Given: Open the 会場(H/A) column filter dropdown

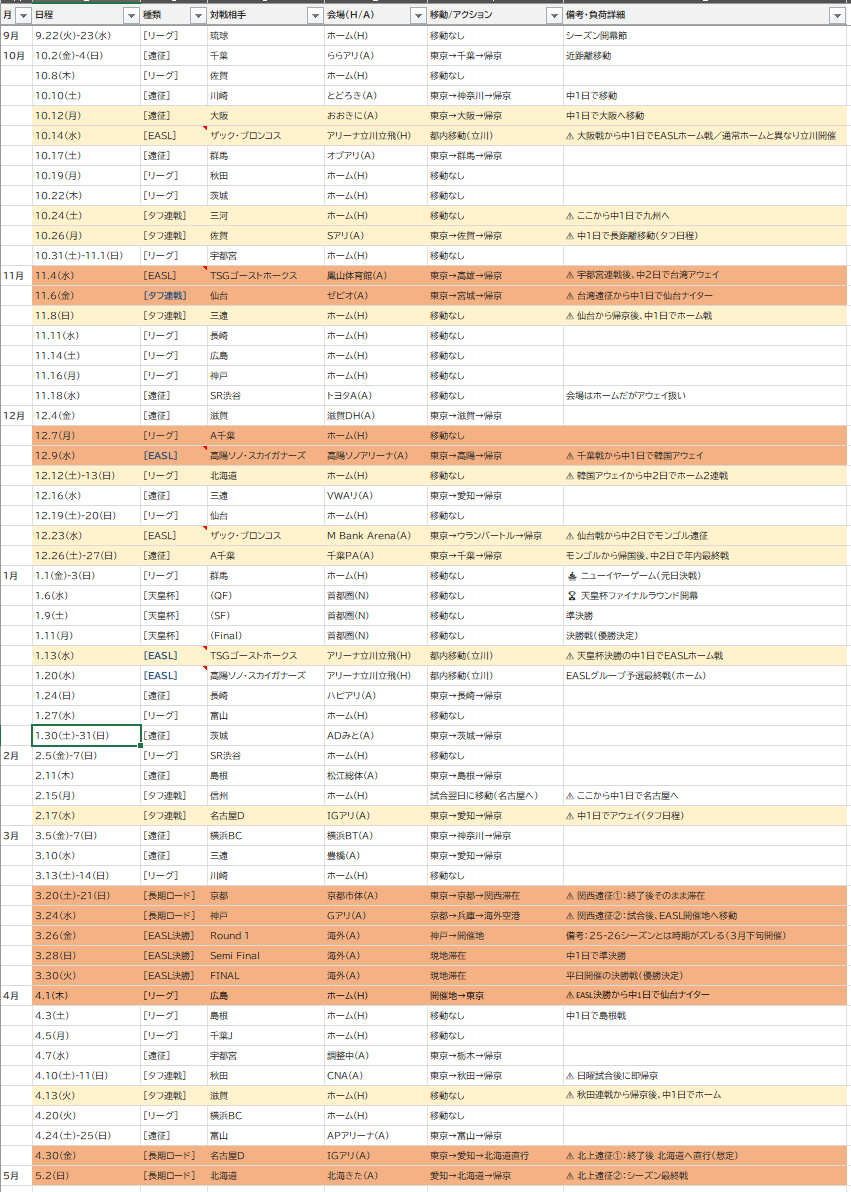Looking at the screenshot, I should point(418,15).
